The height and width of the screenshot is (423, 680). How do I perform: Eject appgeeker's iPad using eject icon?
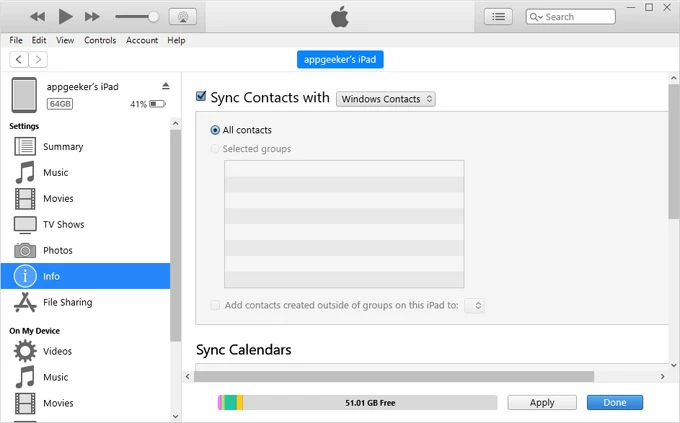[165, 87]
